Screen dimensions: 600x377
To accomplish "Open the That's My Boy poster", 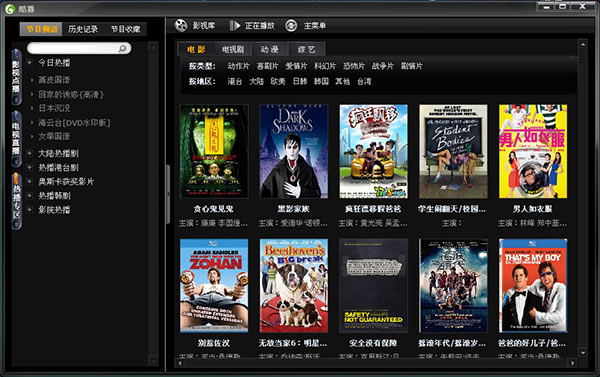I will pos(533,286).
